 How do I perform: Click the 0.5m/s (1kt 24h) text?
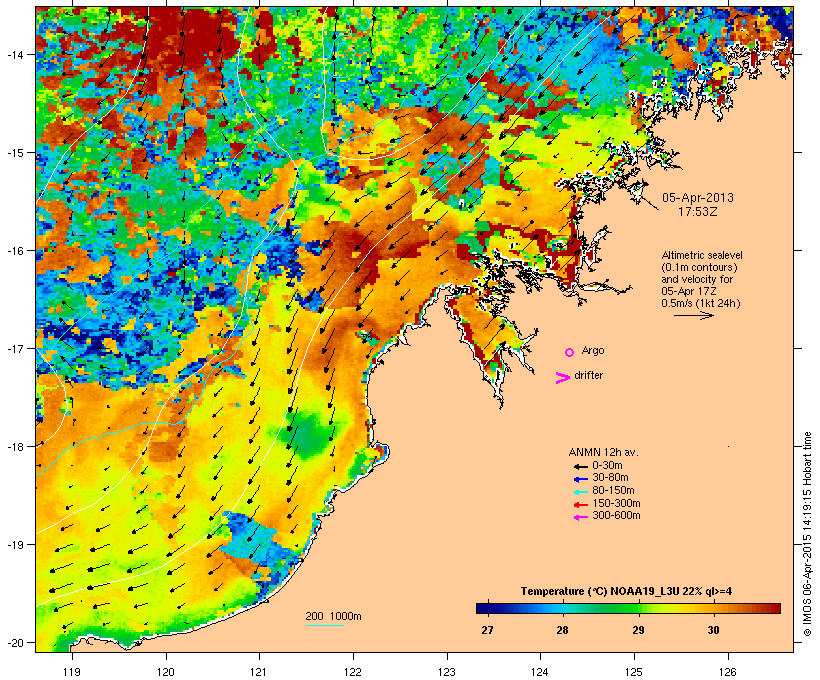pos(701,303)
